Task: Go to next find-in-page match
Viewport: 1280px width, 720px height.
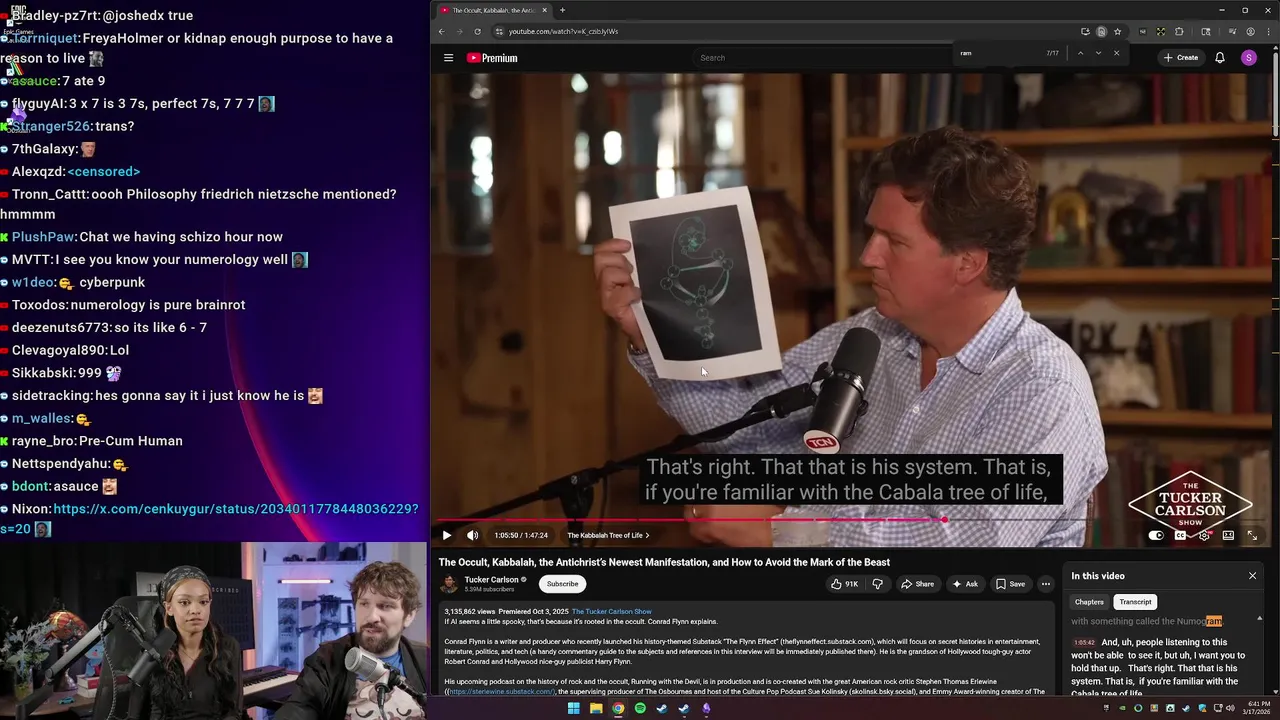Action: [1098, 53]
